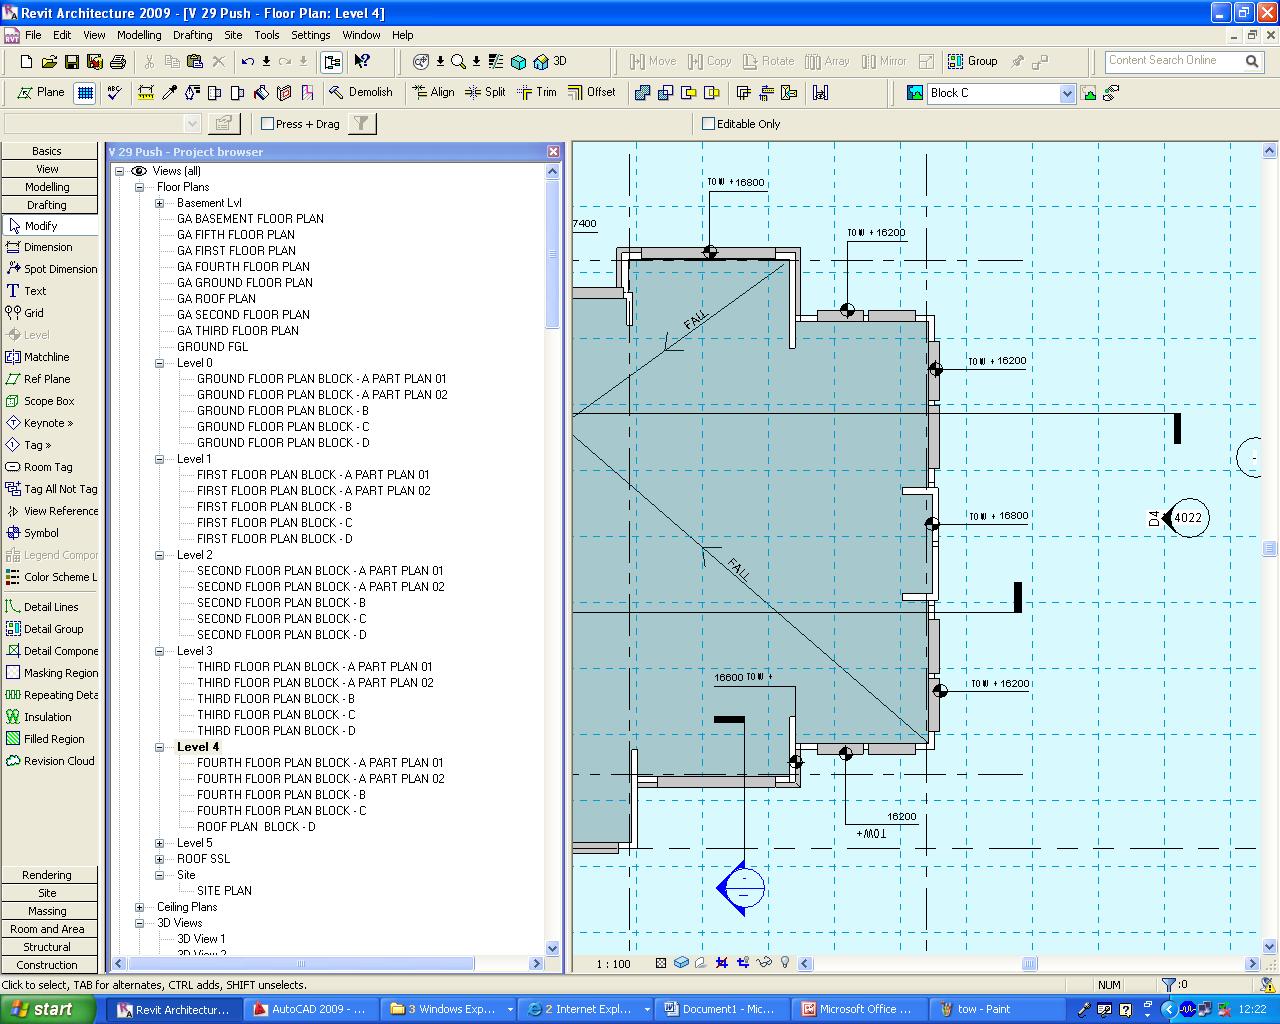The height and width of the screenshot is (1024, 1280).
Task: Click the Trim tool
Action: (537, 92)
